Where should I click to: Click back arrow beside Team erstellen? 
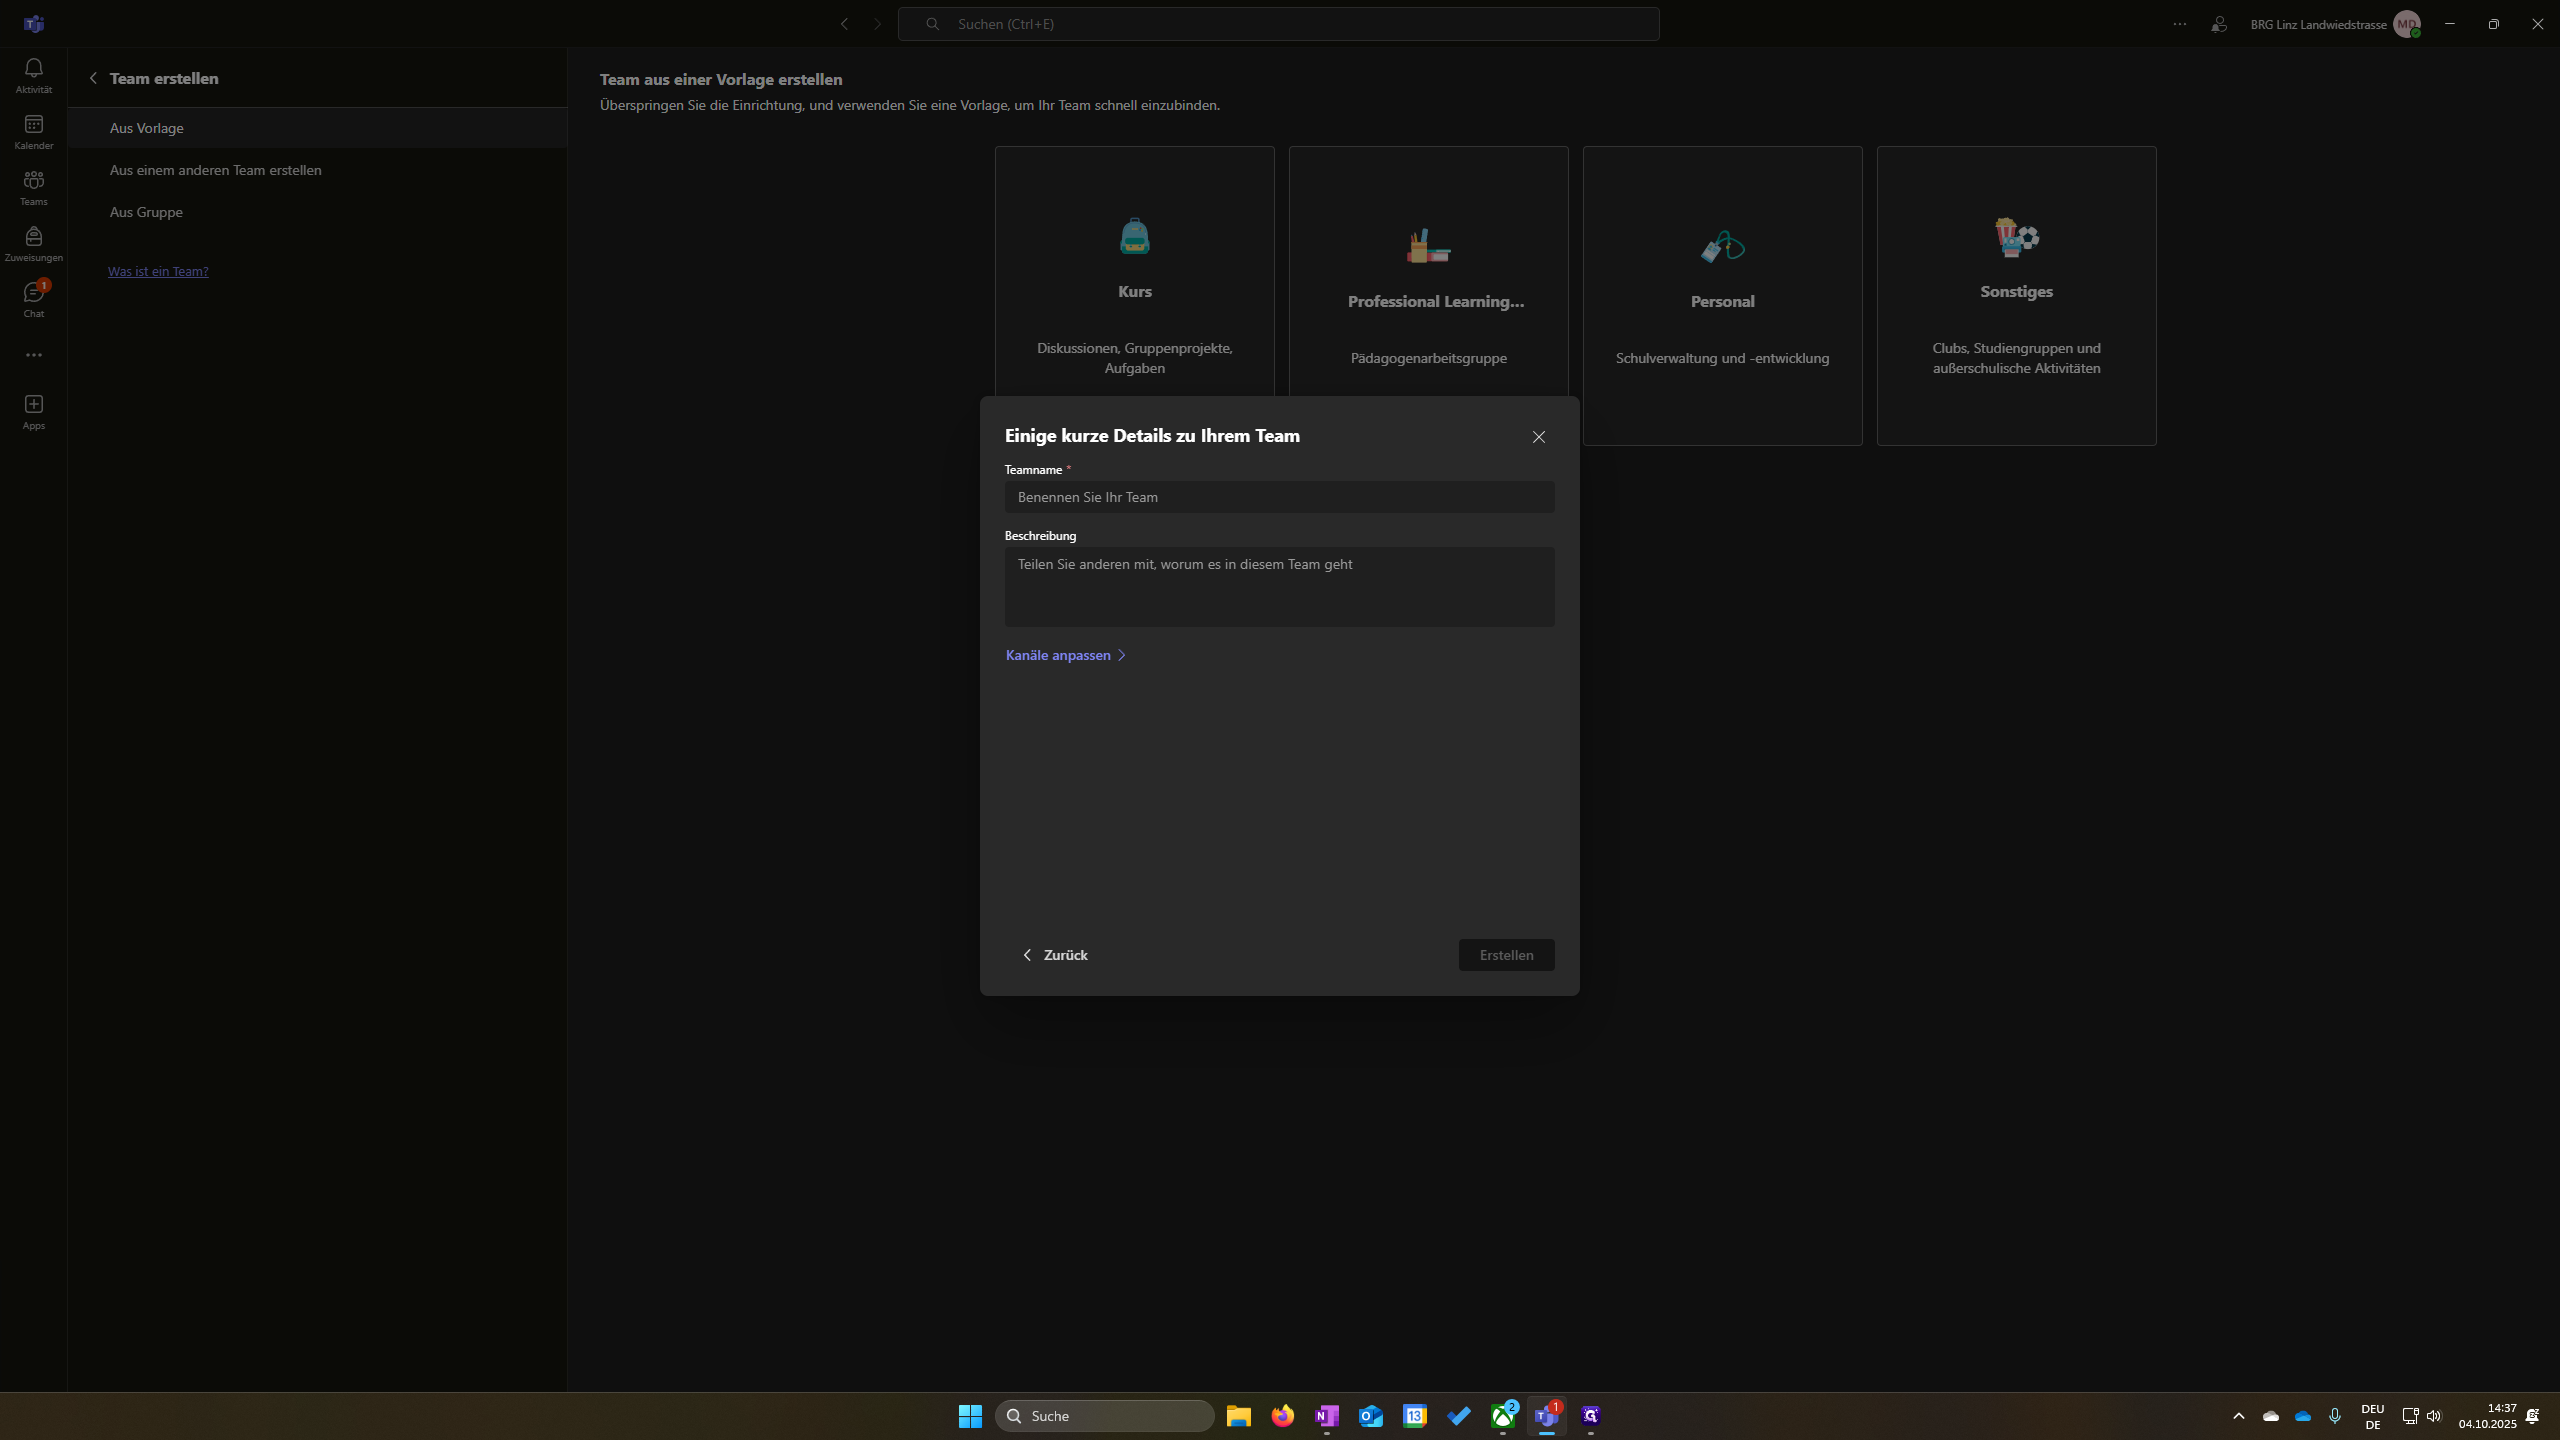93,78
